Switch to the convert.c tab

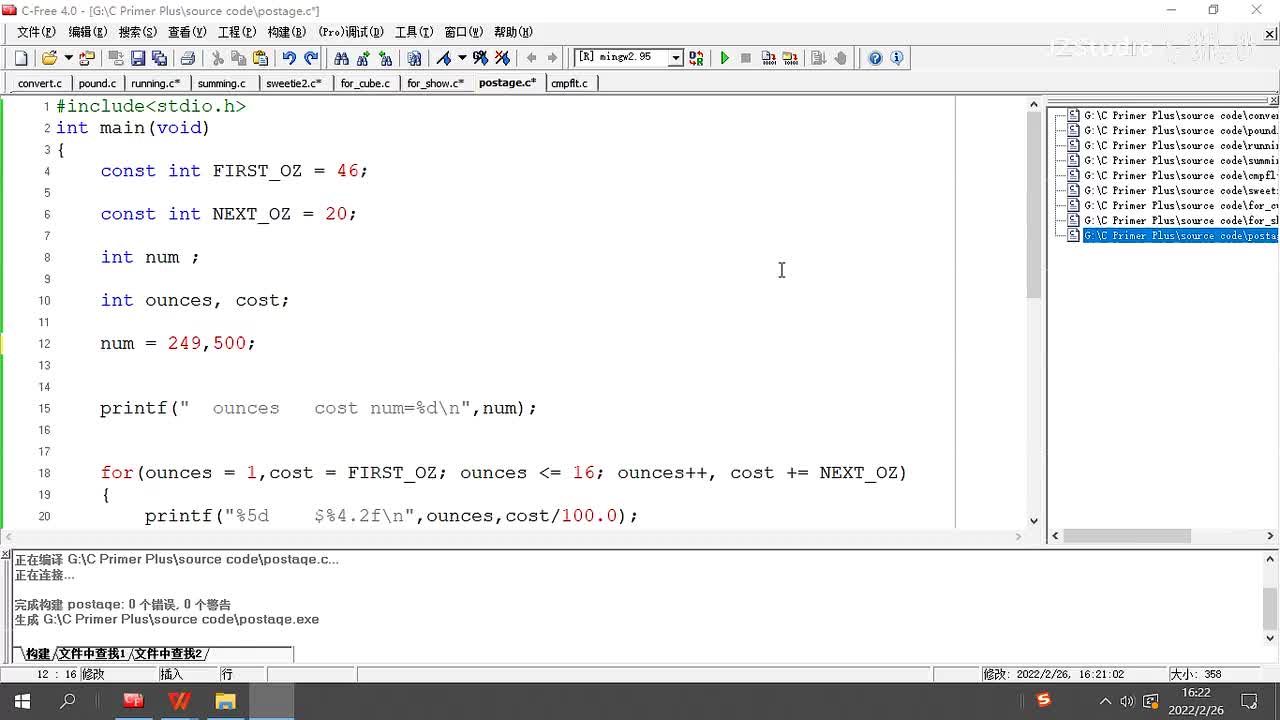point(39,83)
